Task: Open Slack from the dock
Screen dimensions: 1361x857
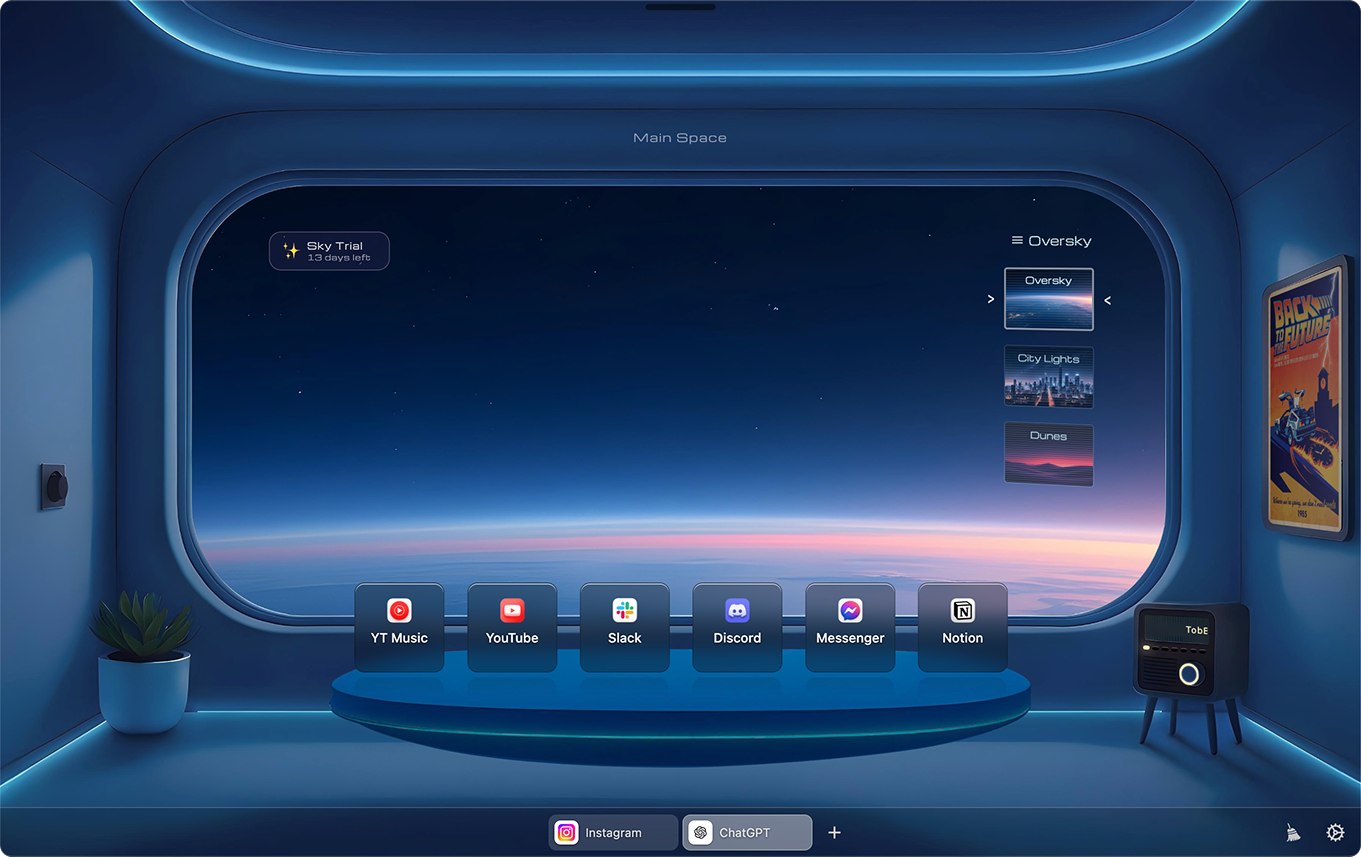Action: point(625,627)
